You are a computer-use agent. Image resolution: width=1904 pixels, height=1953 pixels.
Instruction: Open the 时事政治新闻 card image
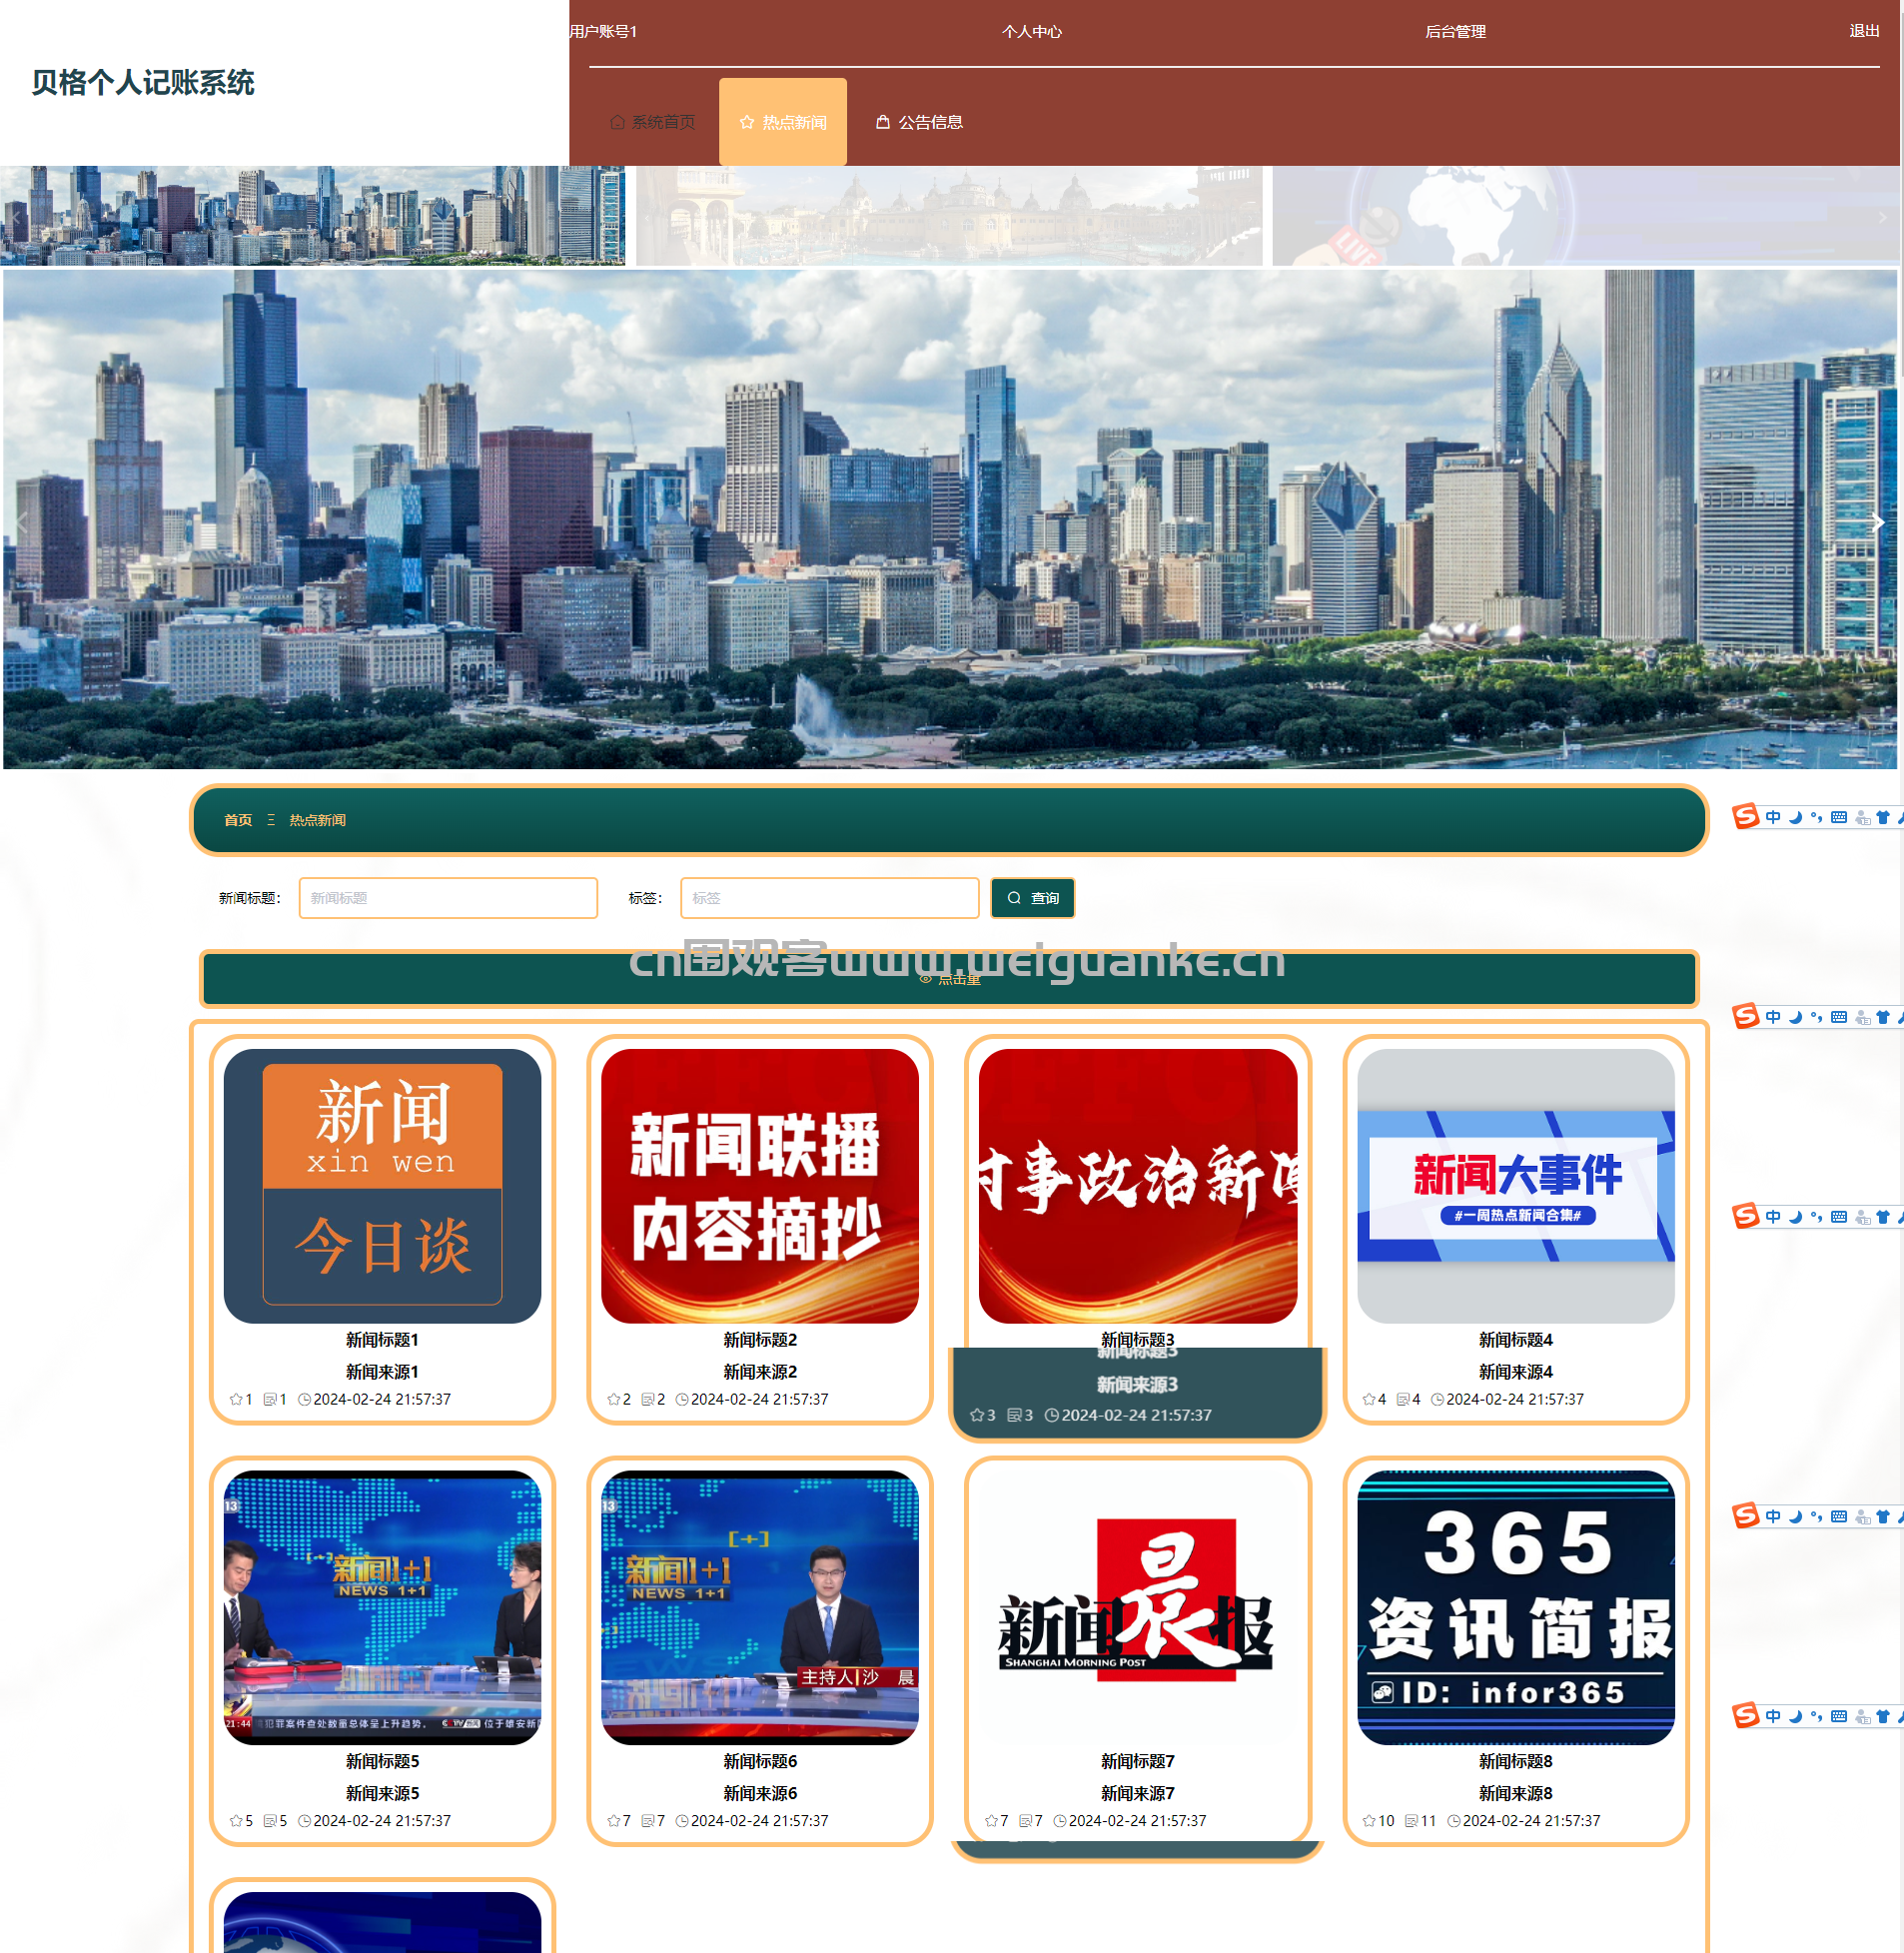(1138, 1186)
